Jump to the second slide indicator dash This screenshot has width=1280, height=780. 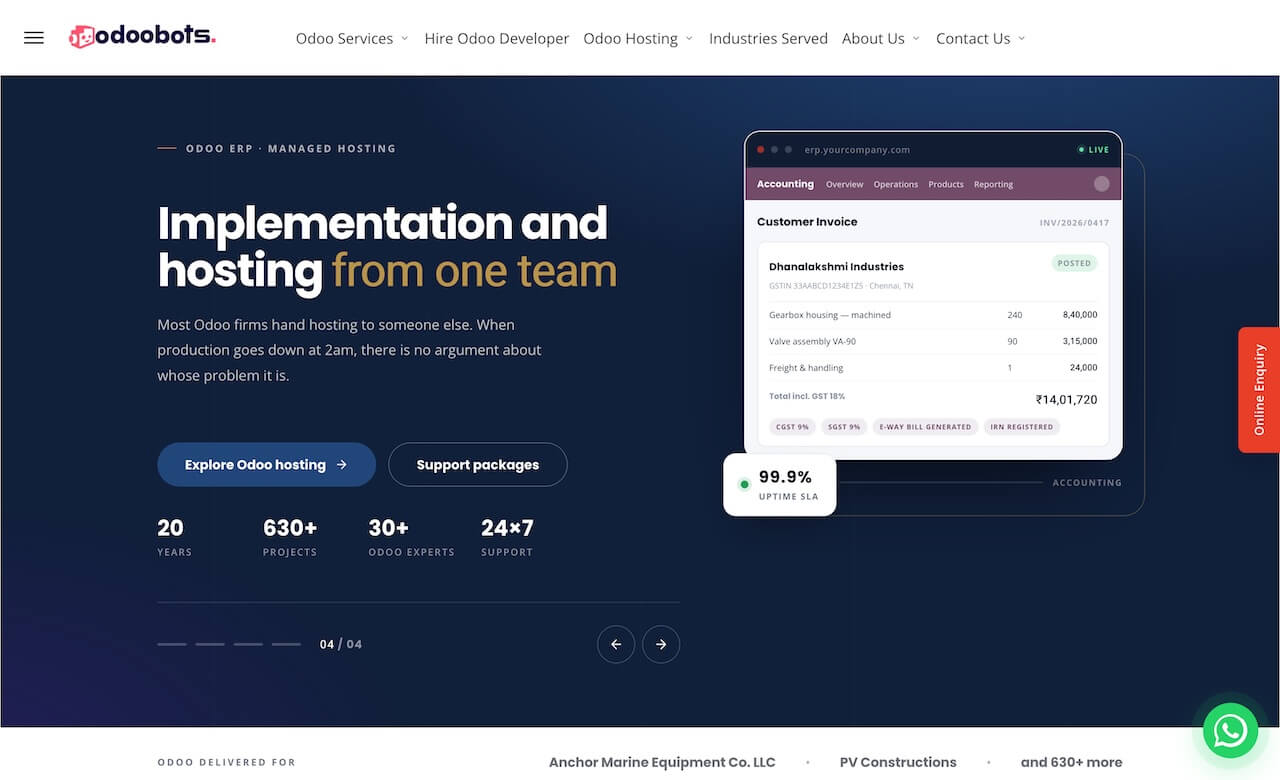210,644
